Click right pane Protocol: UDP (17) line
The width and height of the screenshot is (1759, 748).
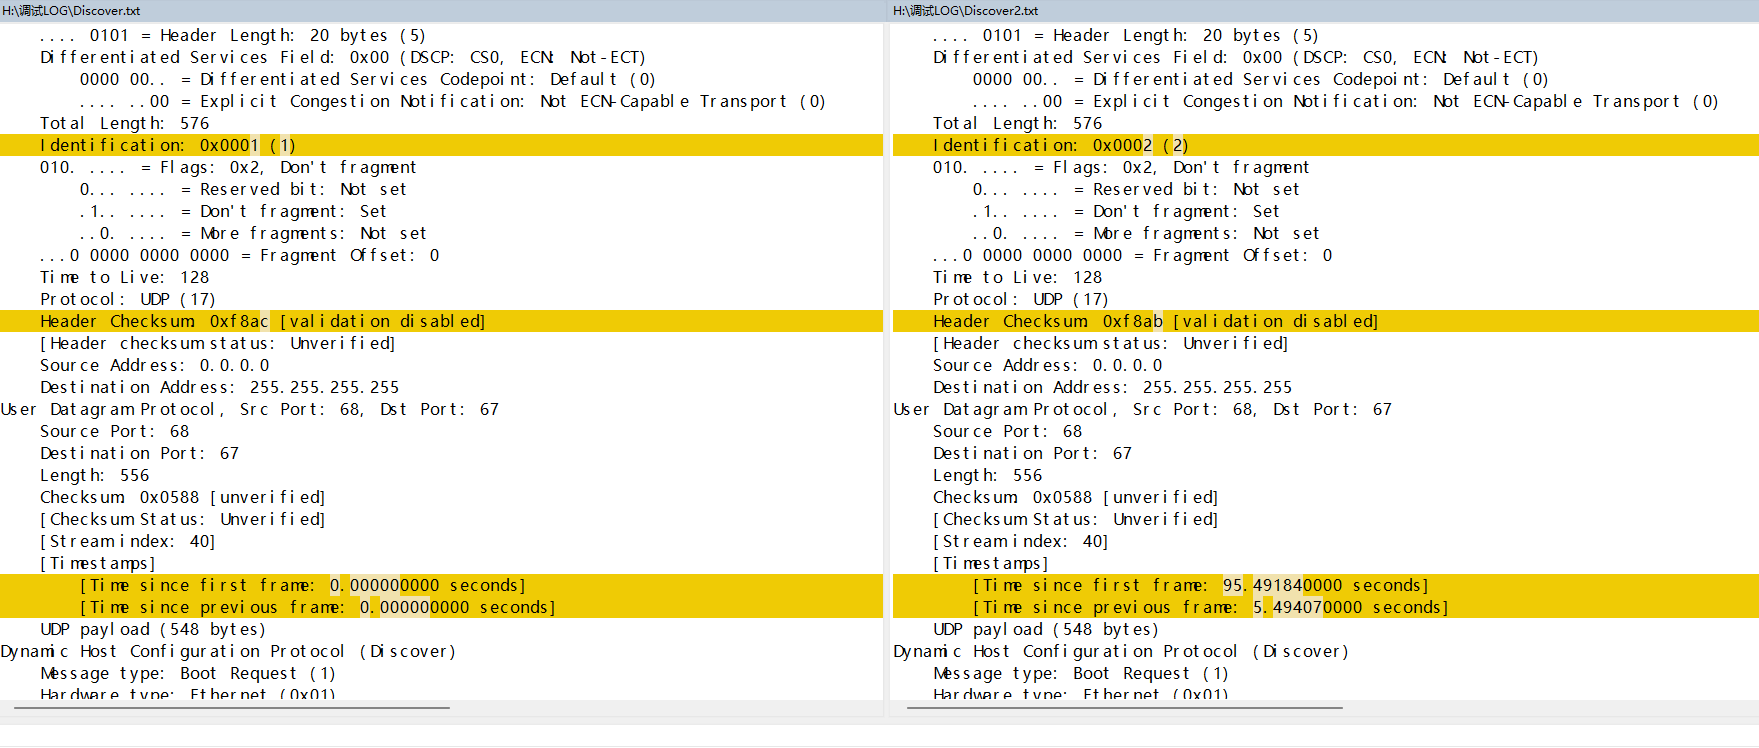(1021, 299)
